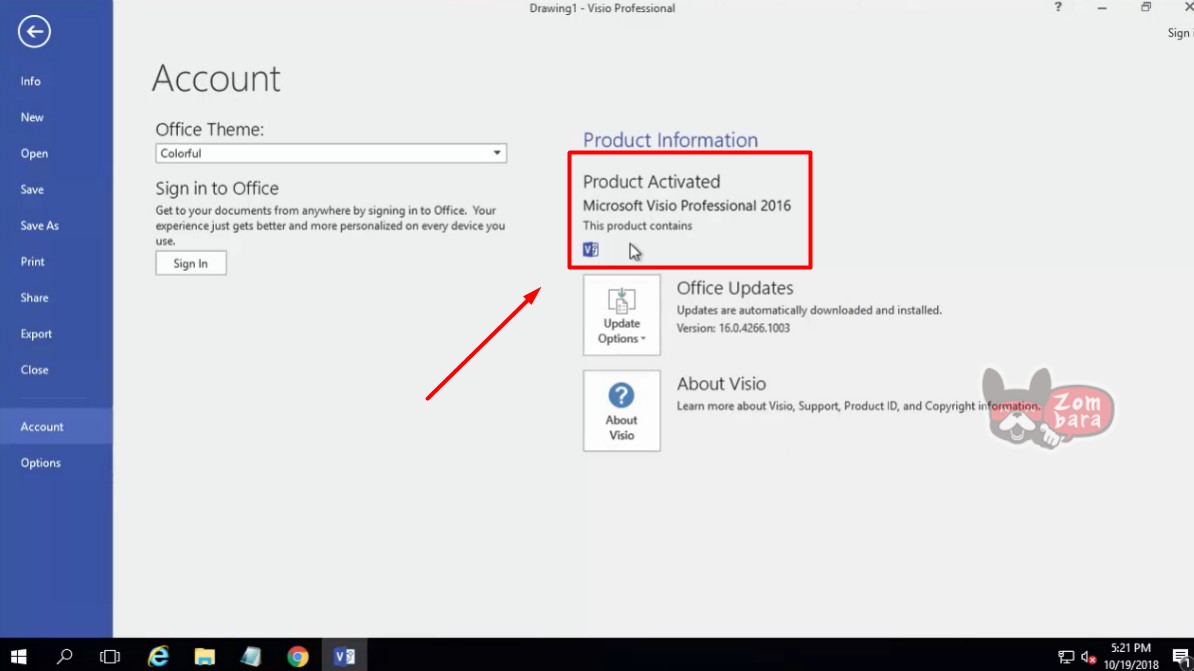Screen dimensions: 1194x671
Task: Click the Visio taskbar icon
Action: pyautogui.click(x=344, y=656)
